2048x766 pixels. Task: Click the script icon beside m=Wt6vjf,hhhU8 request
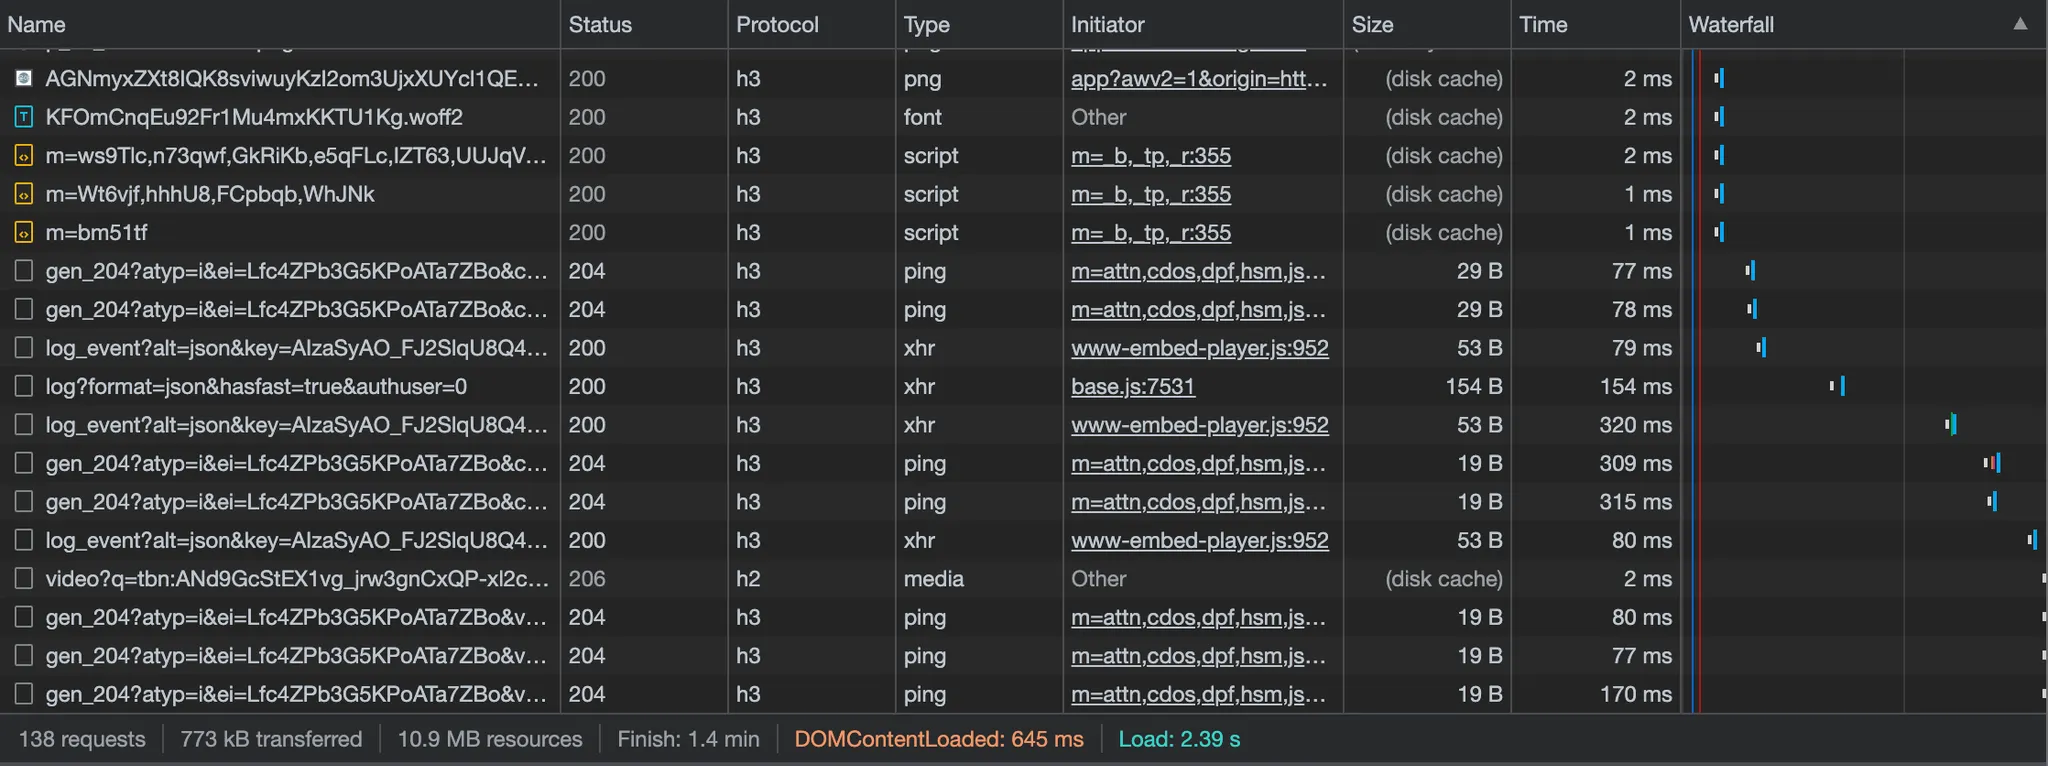click(x=24, y=194)
